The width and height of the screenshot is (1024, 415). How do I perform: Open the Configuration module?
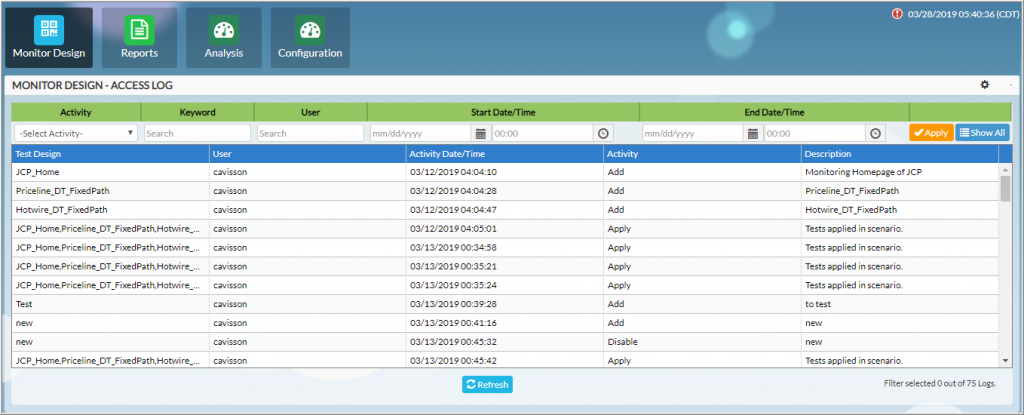[x=310, y=38]
